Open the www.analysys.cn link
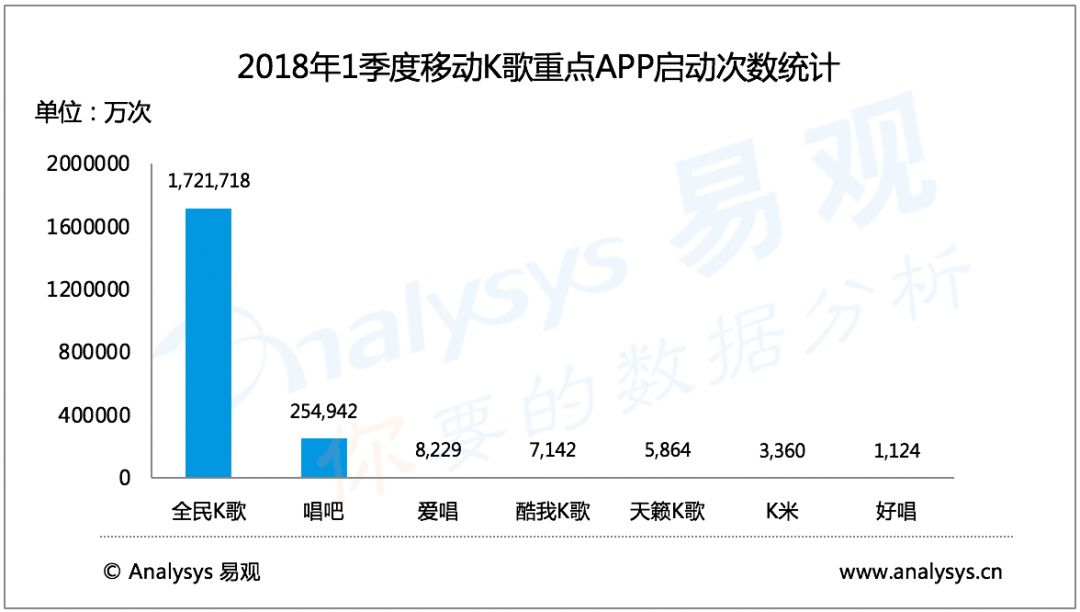 pos(920,572)
